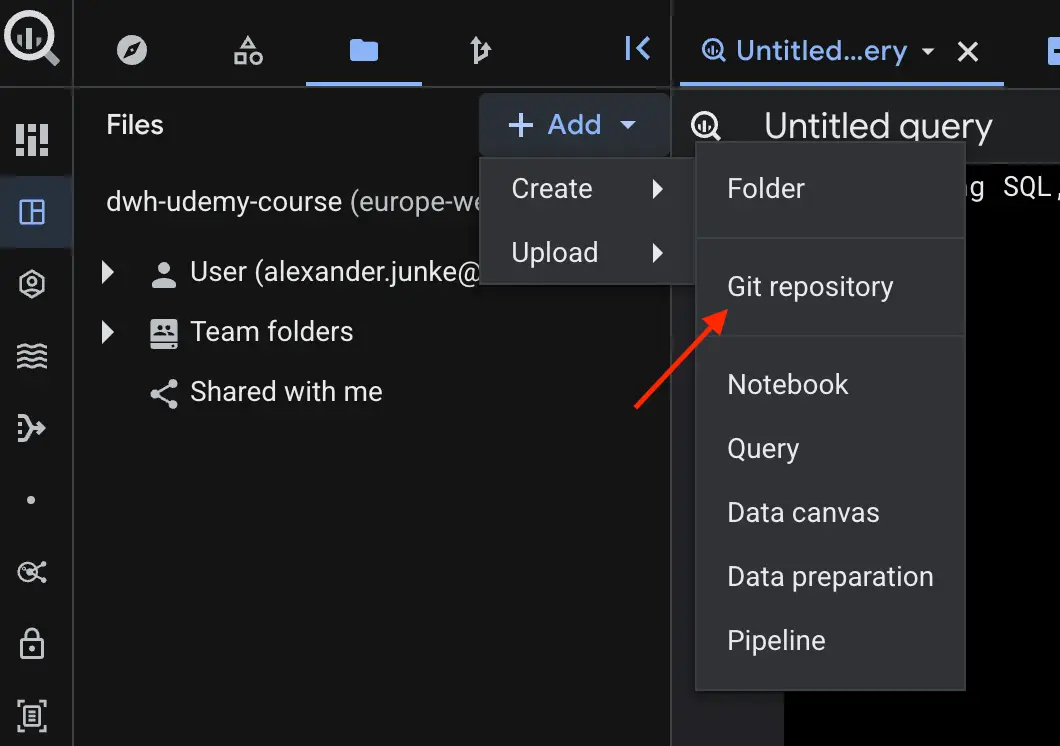Open the Create submenu
Screen dimensions: 1060x746
coord(587,189)
